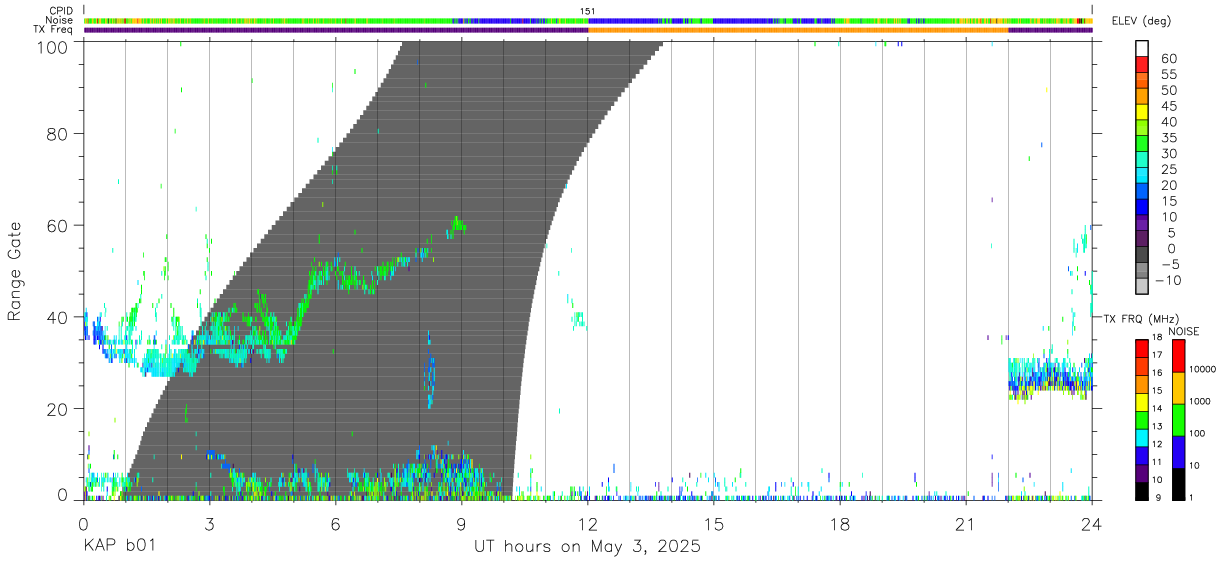This screenshot has height=567, width=1228.
Task: Pick the yellow ELEV segment between 45 and 40
Action: tap(1143, 113)
